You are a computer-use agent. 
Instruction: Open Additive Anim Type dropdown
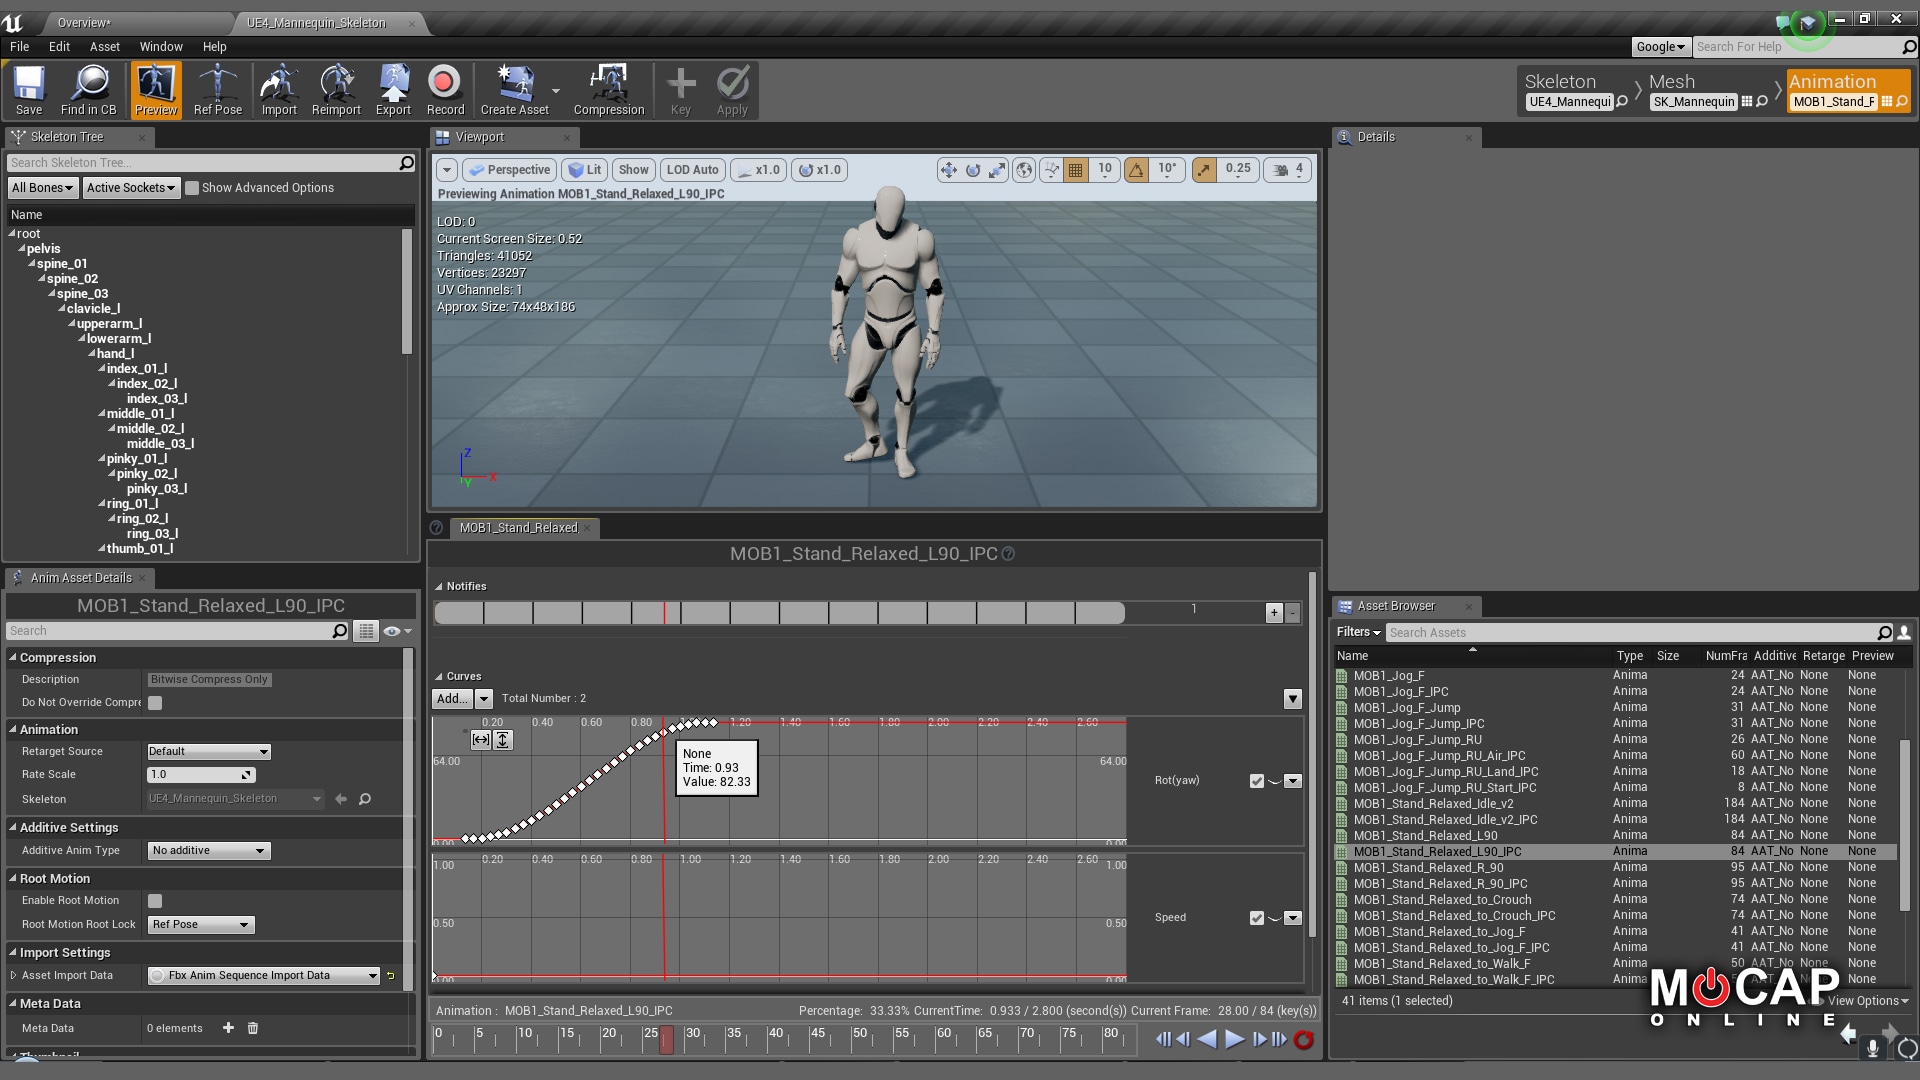(209, 851)
